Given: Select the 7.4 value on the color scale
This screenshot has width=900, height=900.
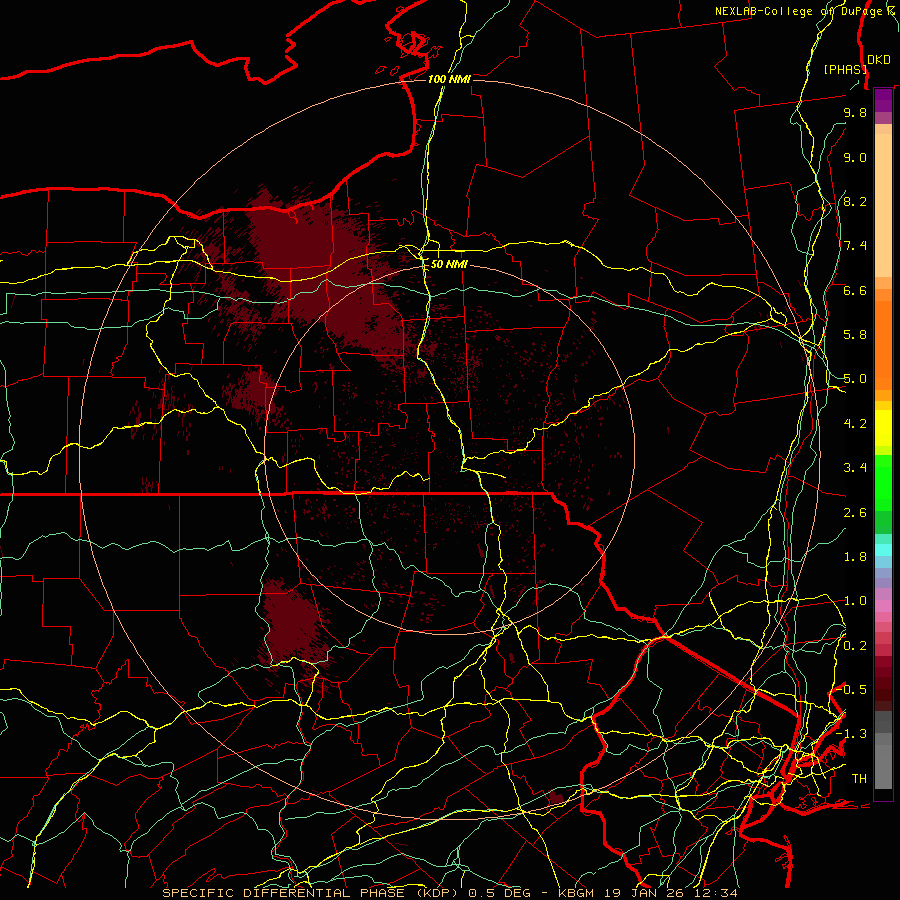Looking at the screenshot, I should (x=855, y=246).
